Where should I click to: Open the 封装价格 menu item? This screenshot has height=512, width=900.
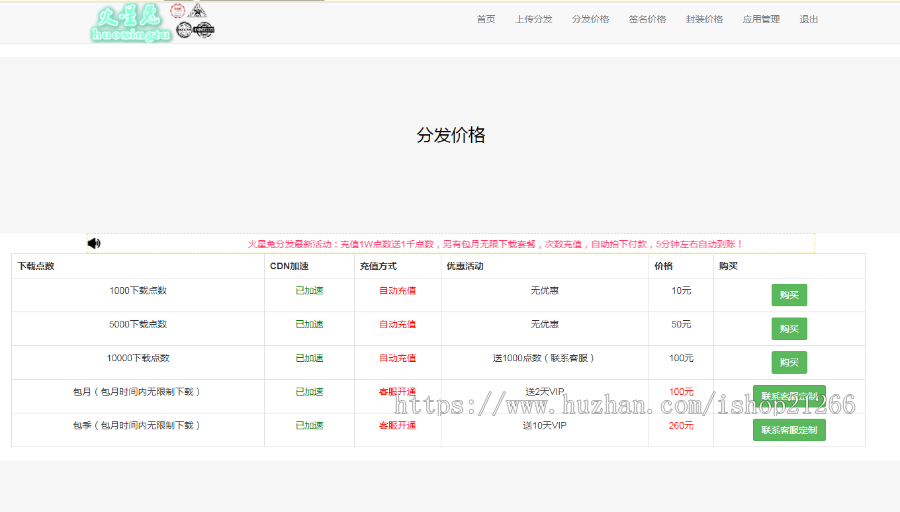(x=704, y=19)
